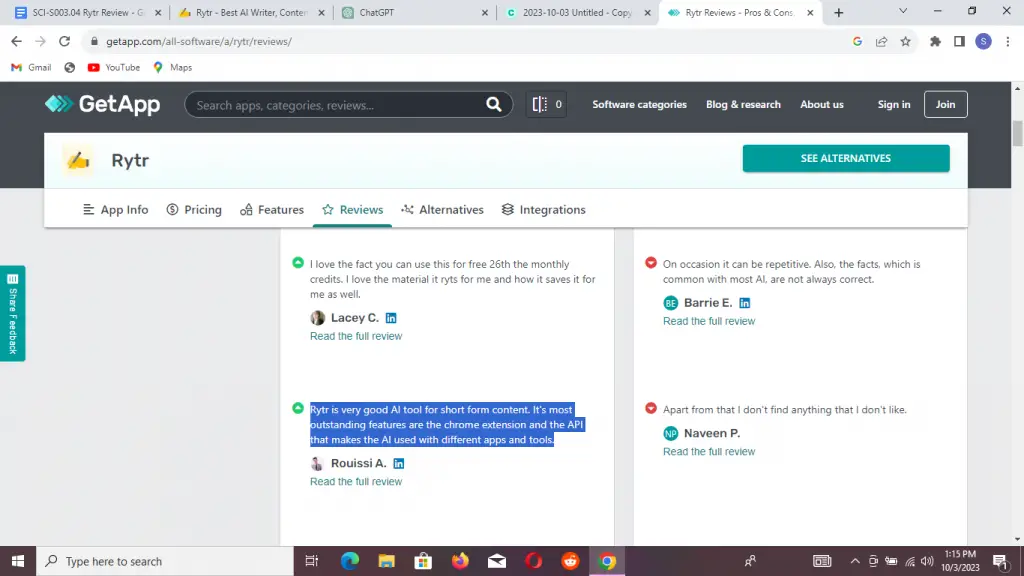Viewport: 1024px width, 576px height.
Task: Click the address bar URL
Action: click(199, 41)
